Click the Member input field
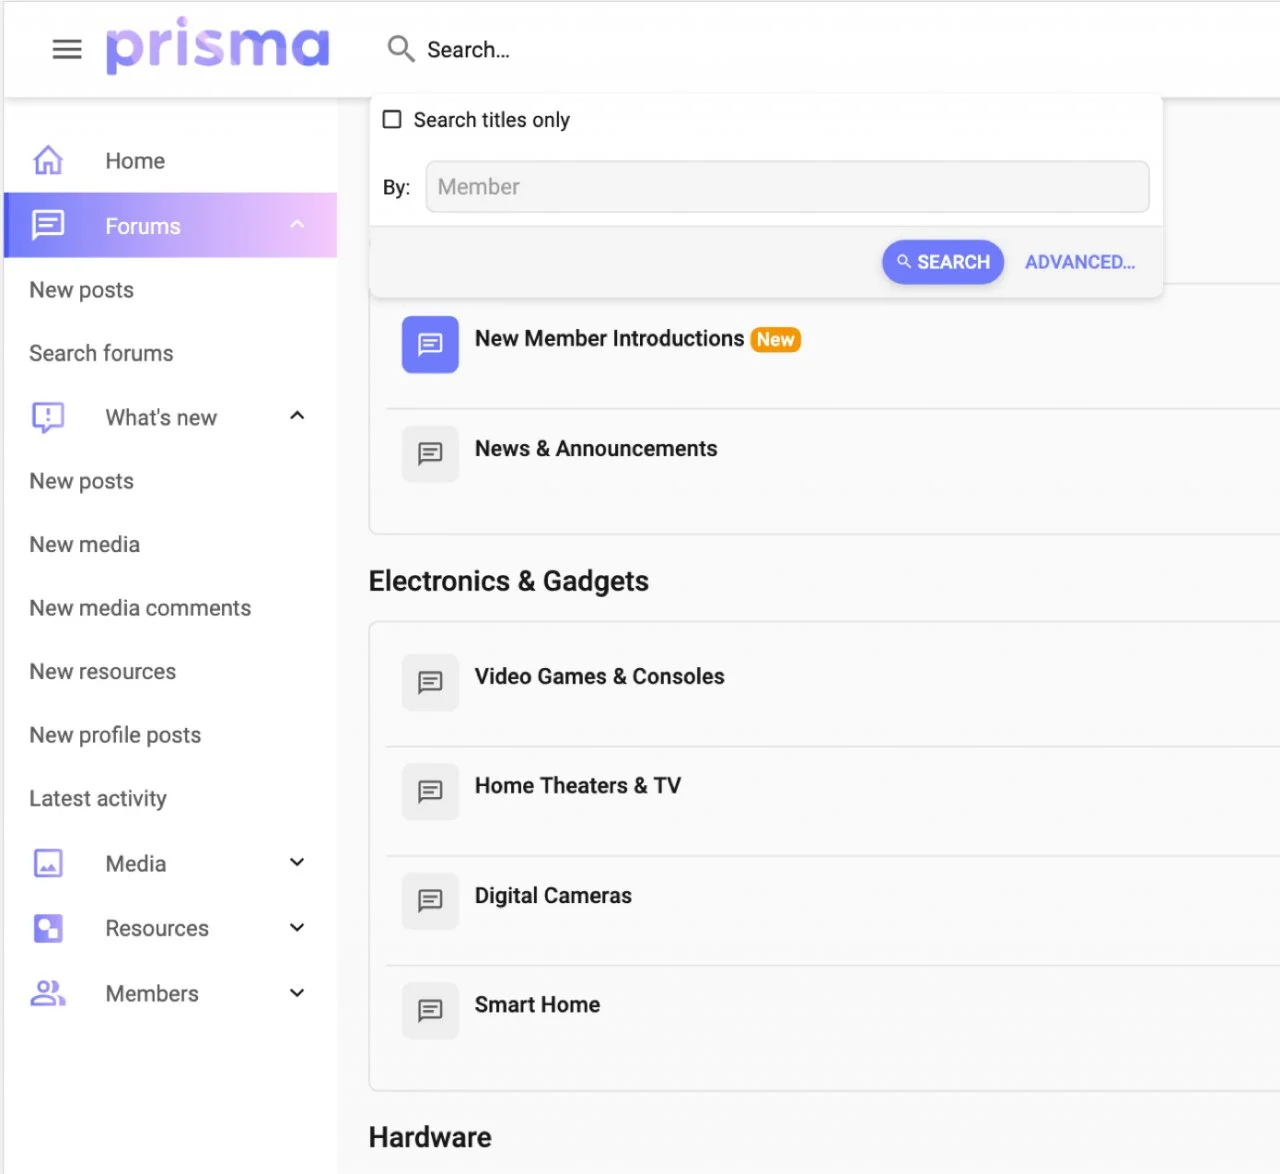Image resolution: width=1280 pixels, height=1174 pixels. [787, 187]
